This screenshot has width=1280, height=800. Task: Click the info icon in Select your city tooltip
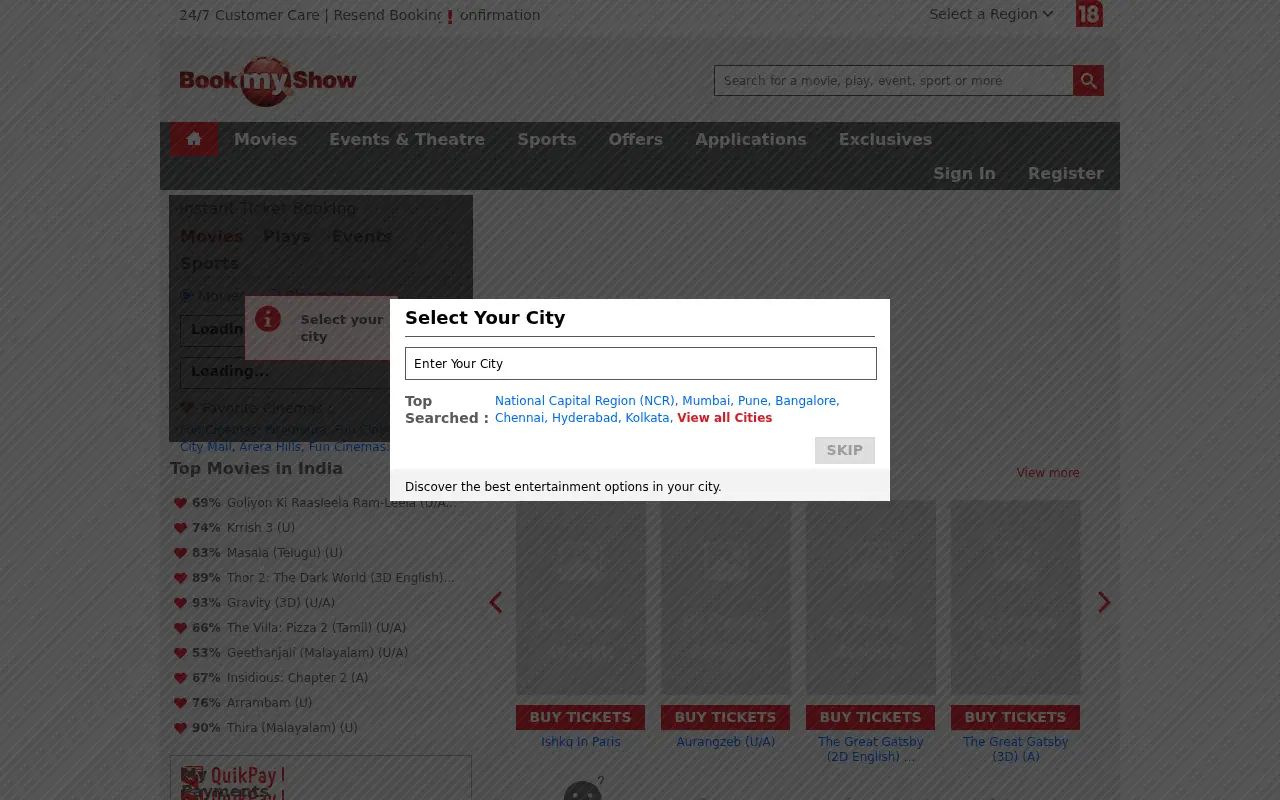pyautogui.click(x=267, y=319)
